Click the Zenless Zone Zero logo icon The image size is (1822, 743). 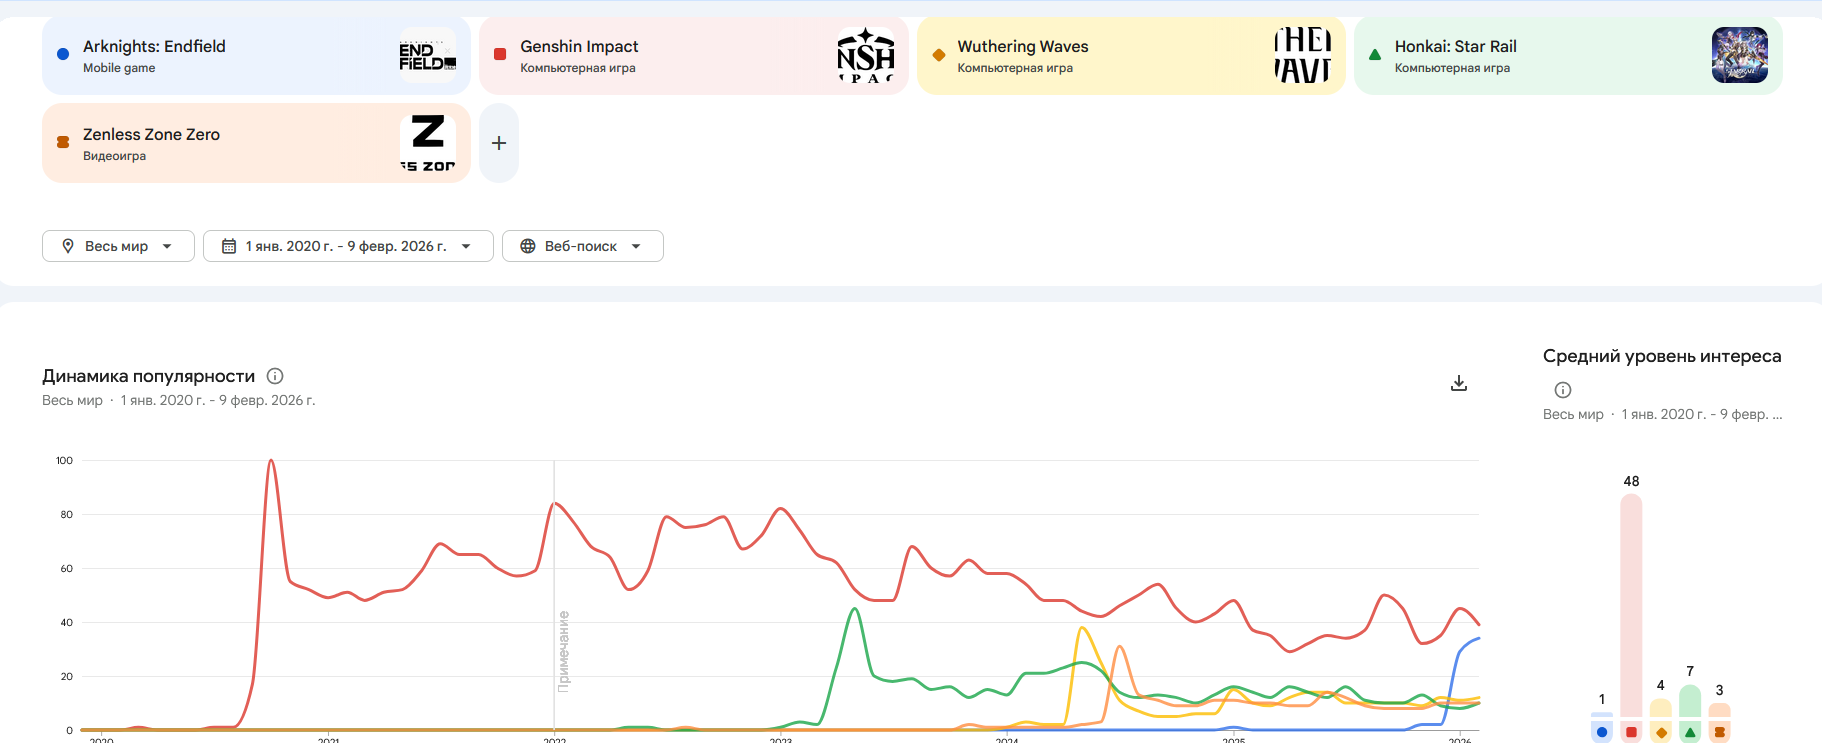pyautogui.click(x=427, y=143)
